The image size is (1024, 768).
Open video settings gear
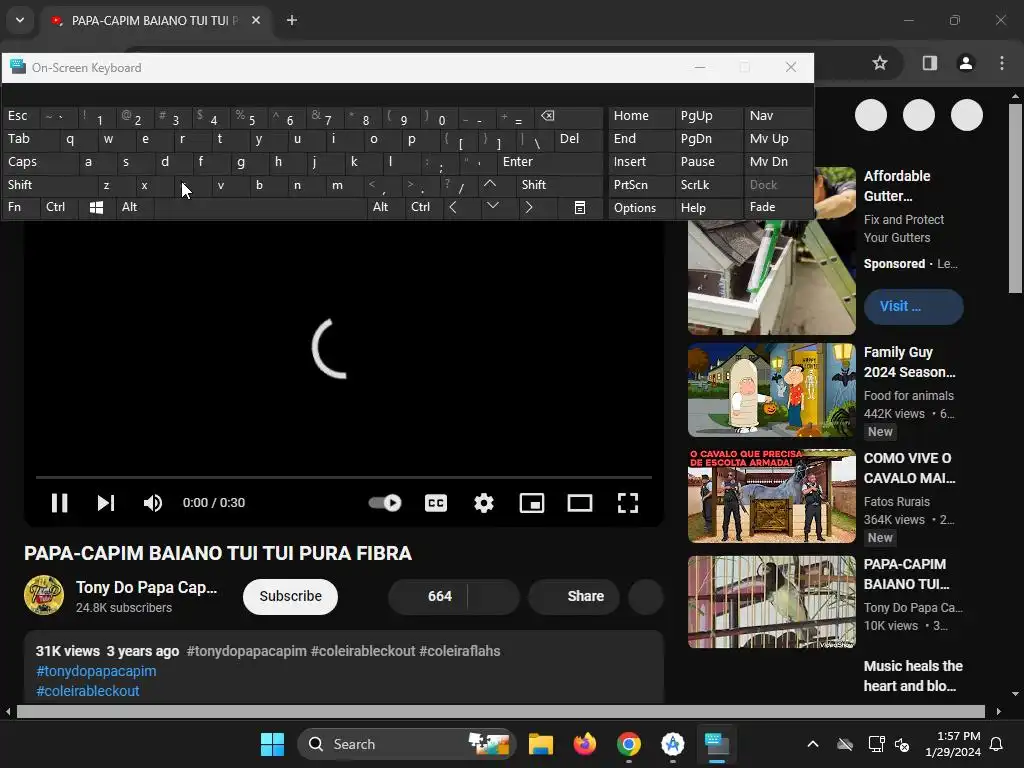click(484, 503)
